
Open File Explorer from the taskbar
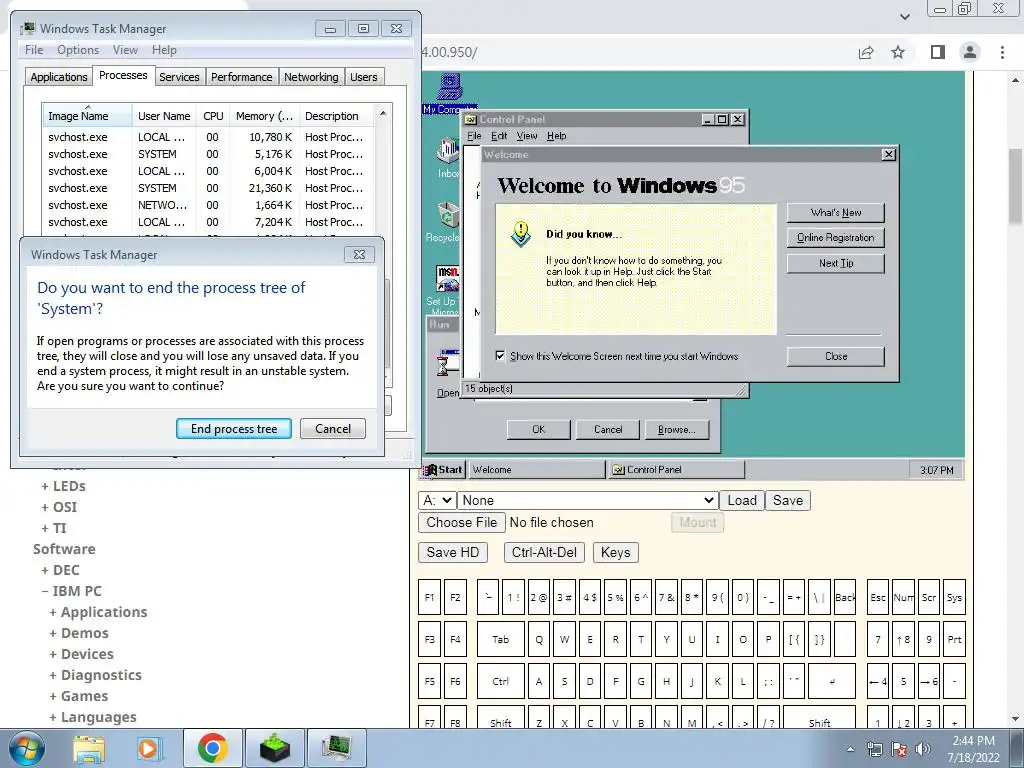coord(89,748)
